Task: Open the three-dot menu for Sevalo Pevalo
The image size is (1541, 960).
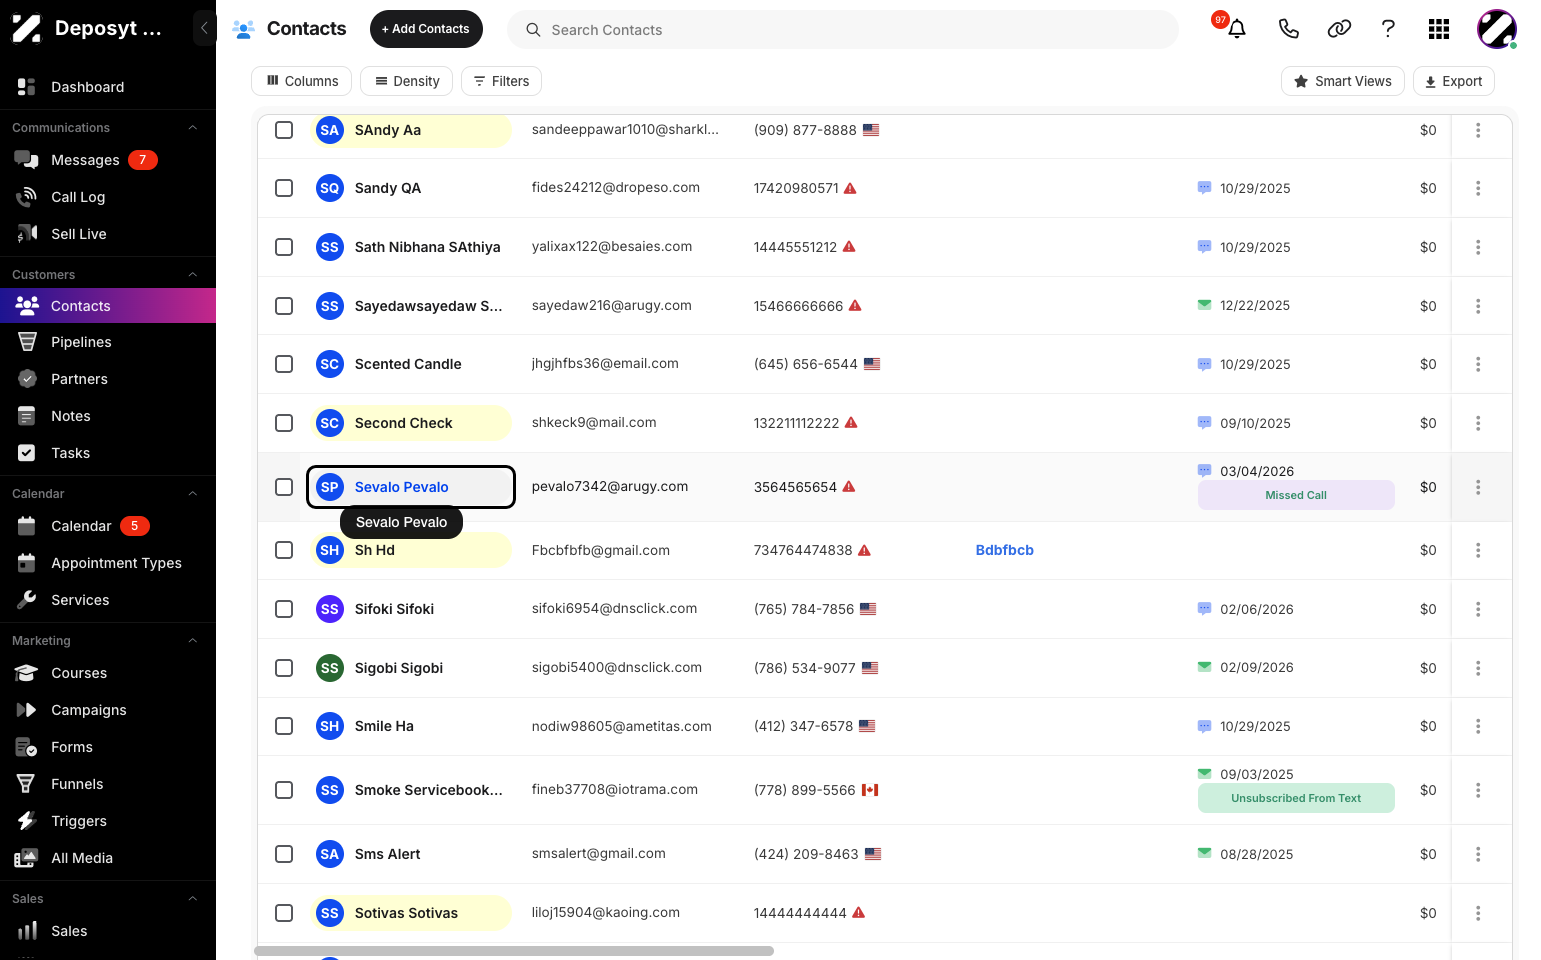Action: tap(1478, 487)
